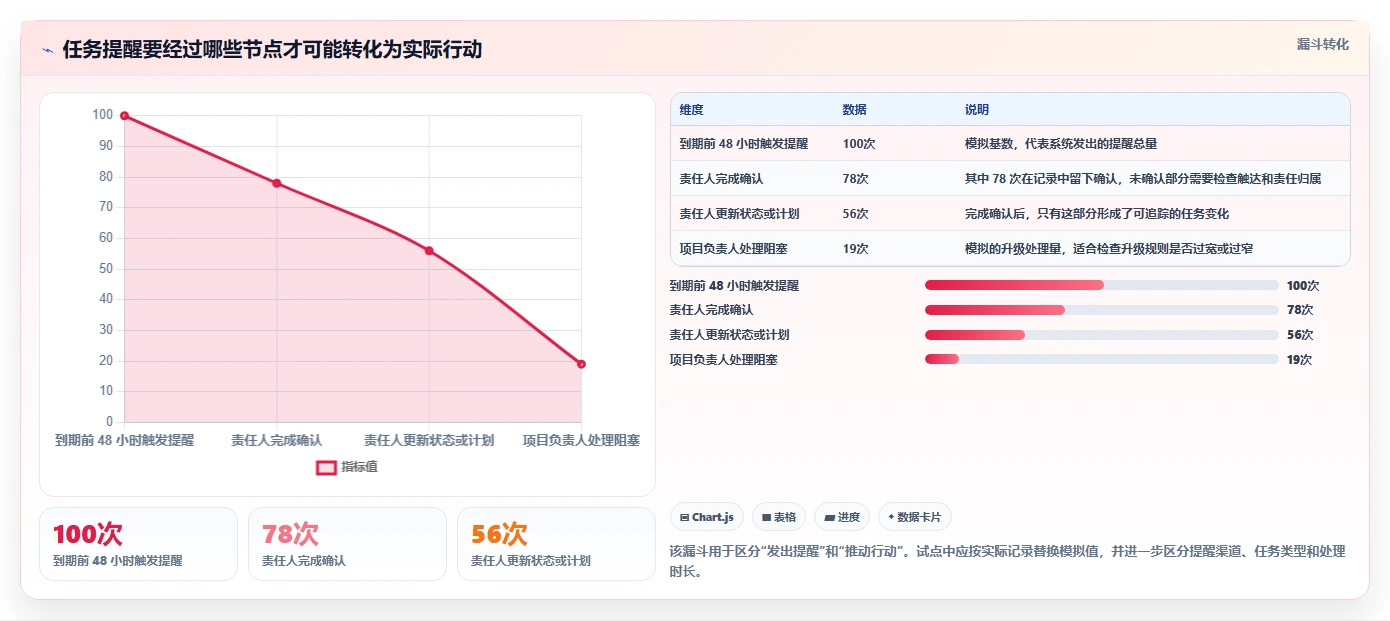Click the y-axis tick label 100
The height and width of the screenshot is (621, 1390).
point(103,115)
